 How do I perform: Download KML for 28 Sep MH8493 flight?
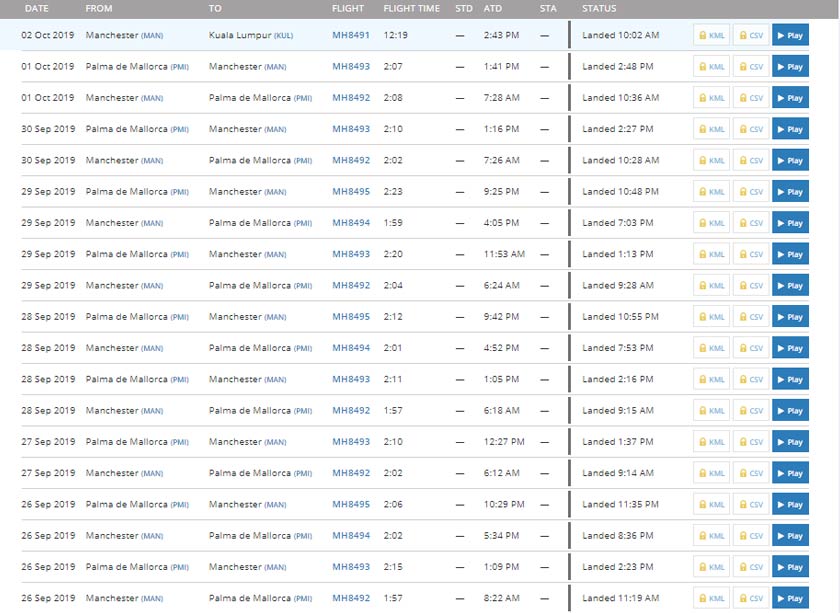[x=711, y=378]
